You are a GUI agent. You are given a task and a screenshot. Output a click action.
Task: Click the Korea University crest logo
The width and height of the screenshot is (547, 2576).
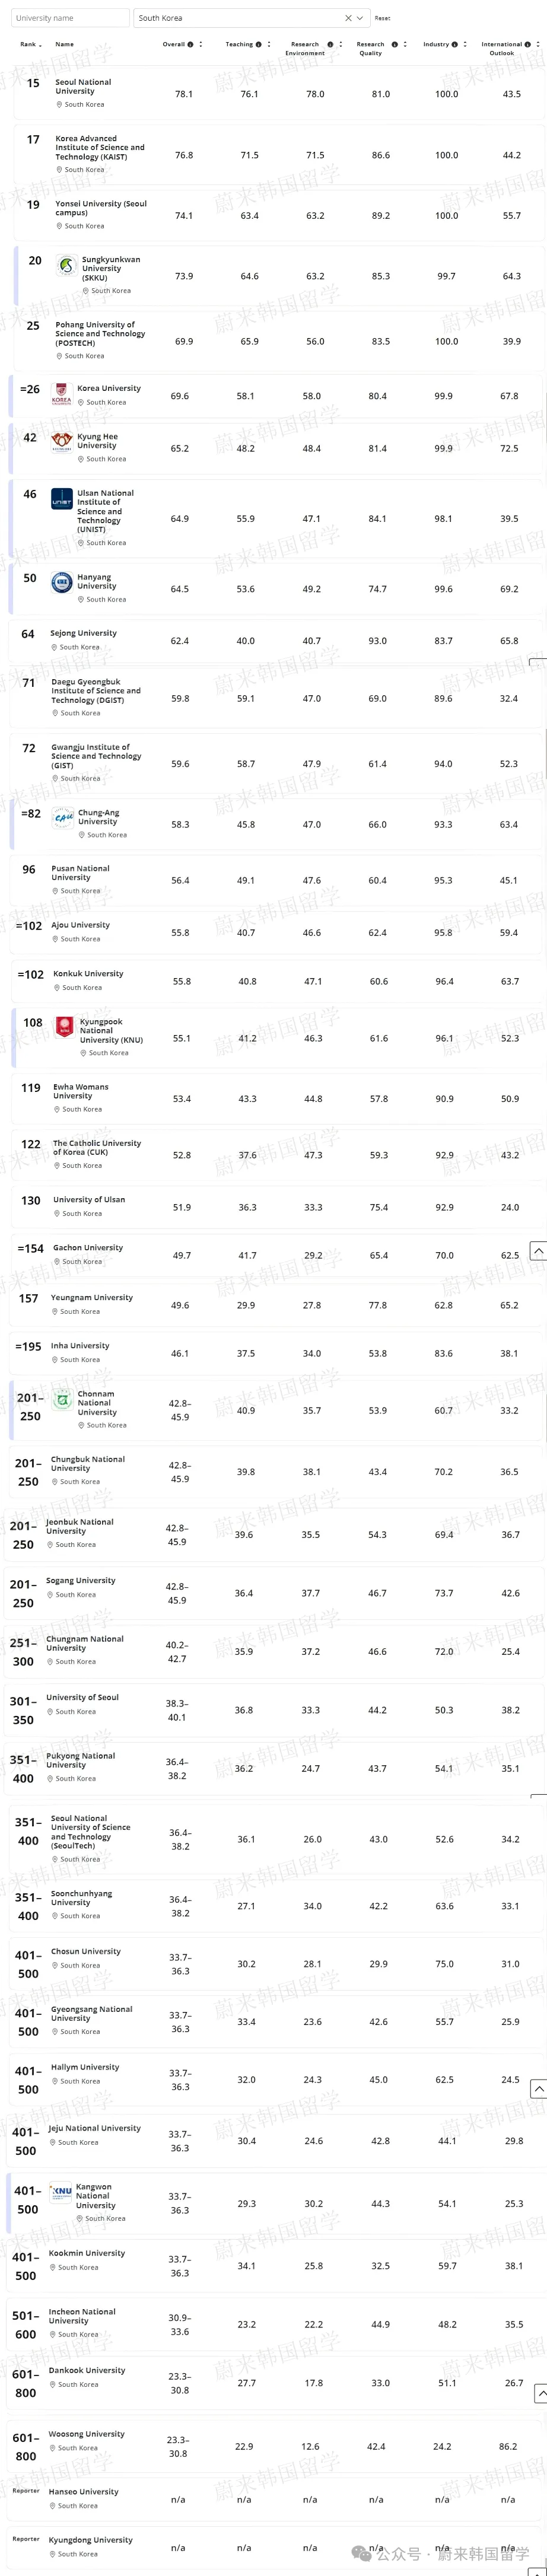[x=62, y=393]
